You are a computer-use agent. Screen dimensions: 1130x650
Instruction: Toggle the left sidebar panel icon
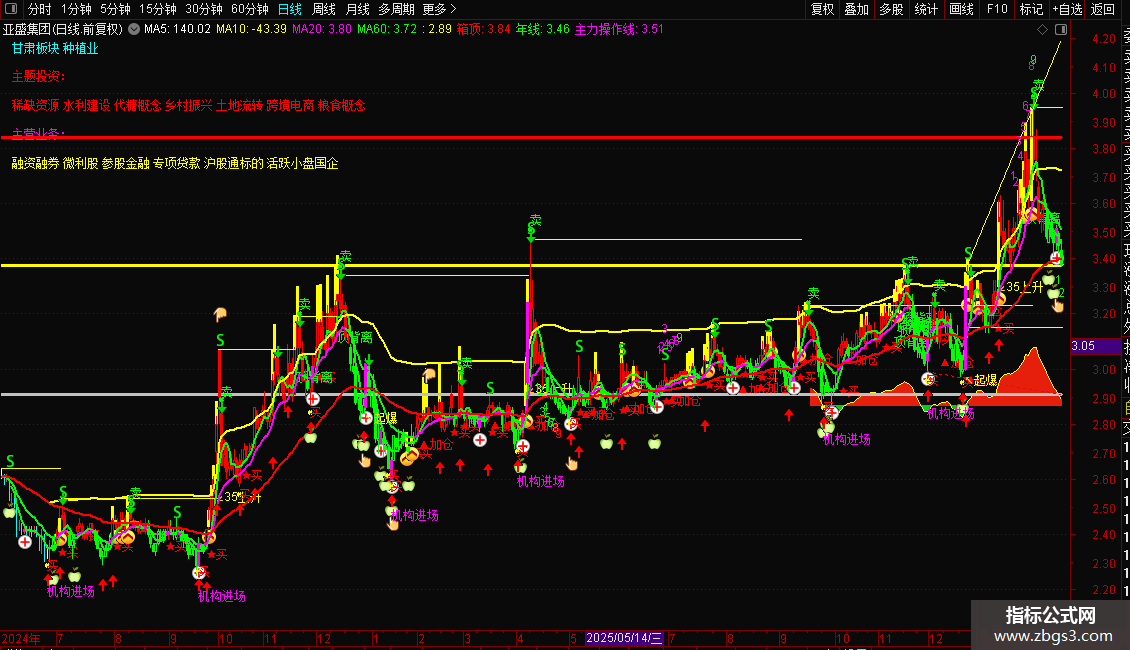11,9
